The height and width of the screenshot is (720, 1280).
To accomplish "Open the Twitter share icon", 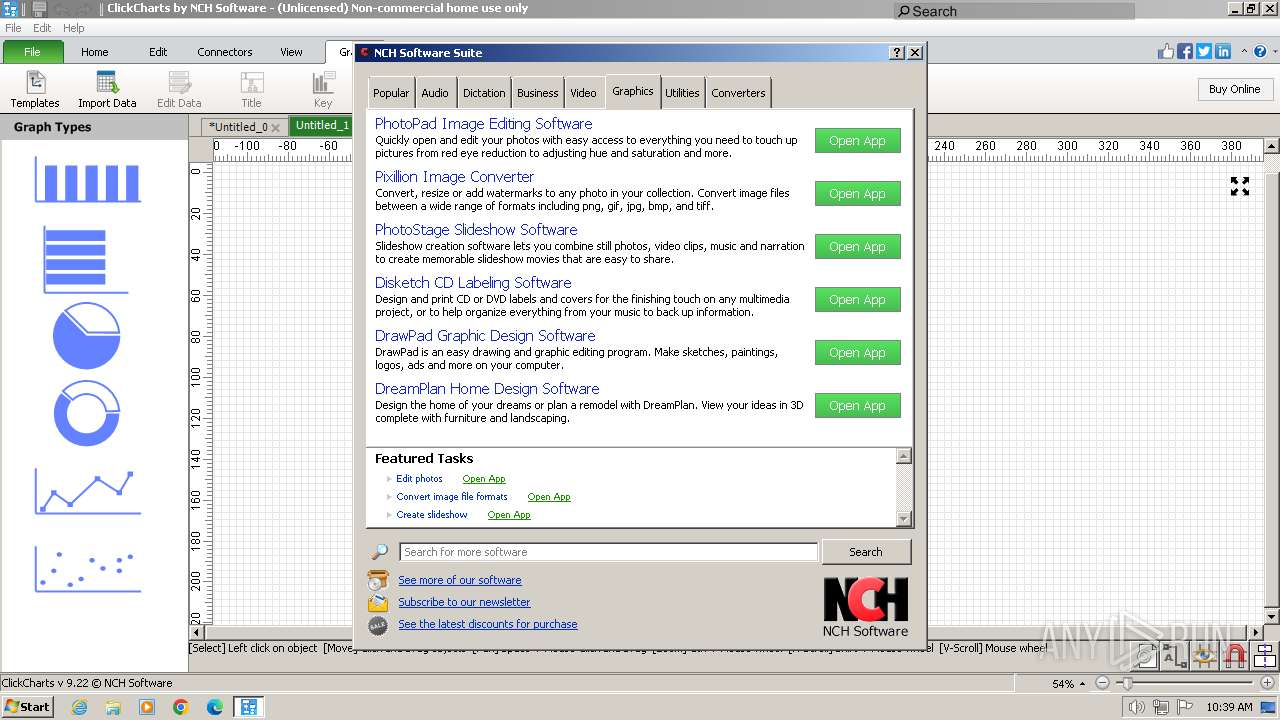I will (x=1204, y=52).
